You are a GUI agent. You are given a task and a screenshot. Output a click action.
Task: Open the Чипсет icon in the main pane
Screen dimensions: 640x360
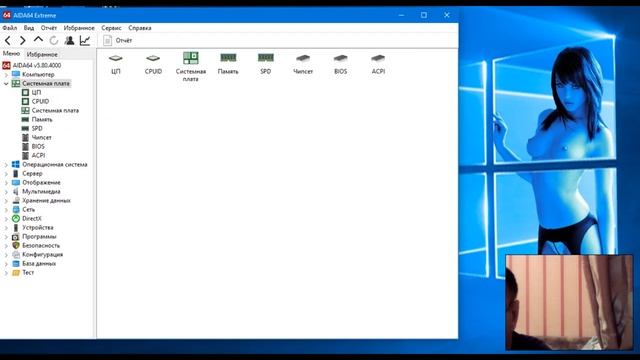click(x=303, y=64)
